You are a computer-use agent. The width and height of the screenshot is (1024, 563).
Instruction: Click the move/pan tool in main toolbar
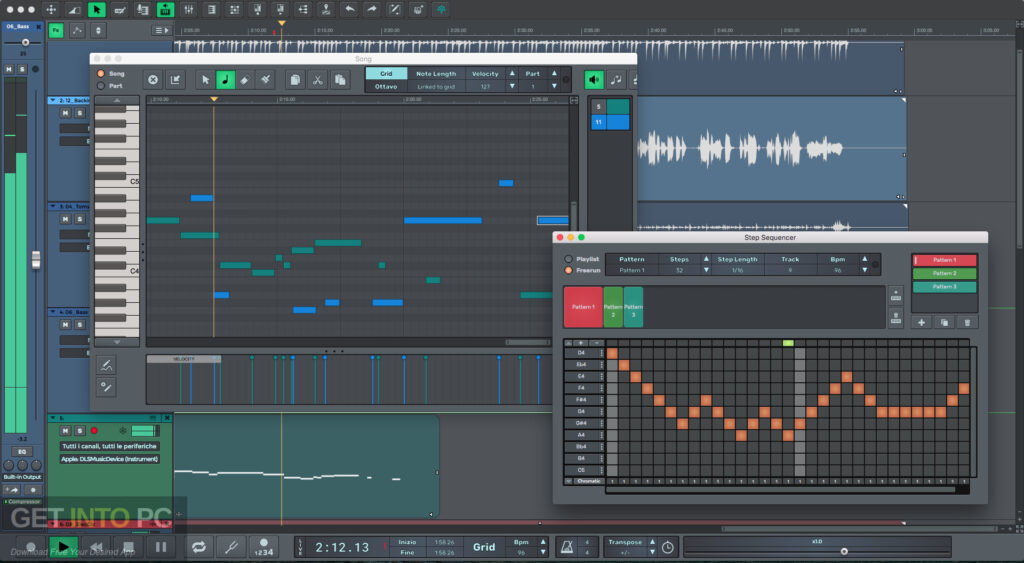tap(51, 9)
